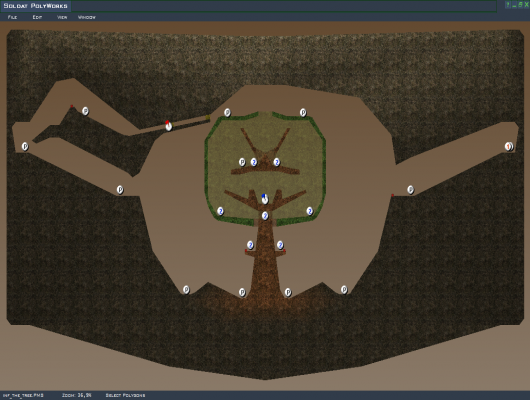Select the blue flag marker inside the tree
The width and height of the screenshot is (530, 400).
(265, 199)
